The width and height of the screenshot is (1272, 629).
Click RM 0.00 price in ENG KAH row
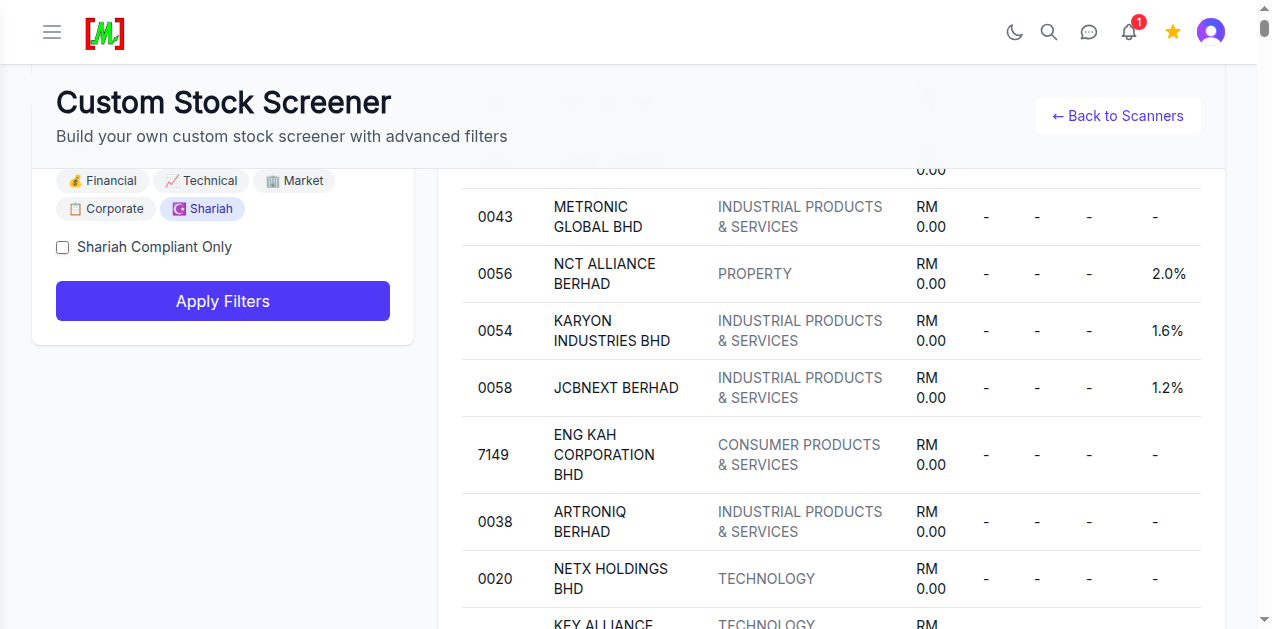(931, 455)
